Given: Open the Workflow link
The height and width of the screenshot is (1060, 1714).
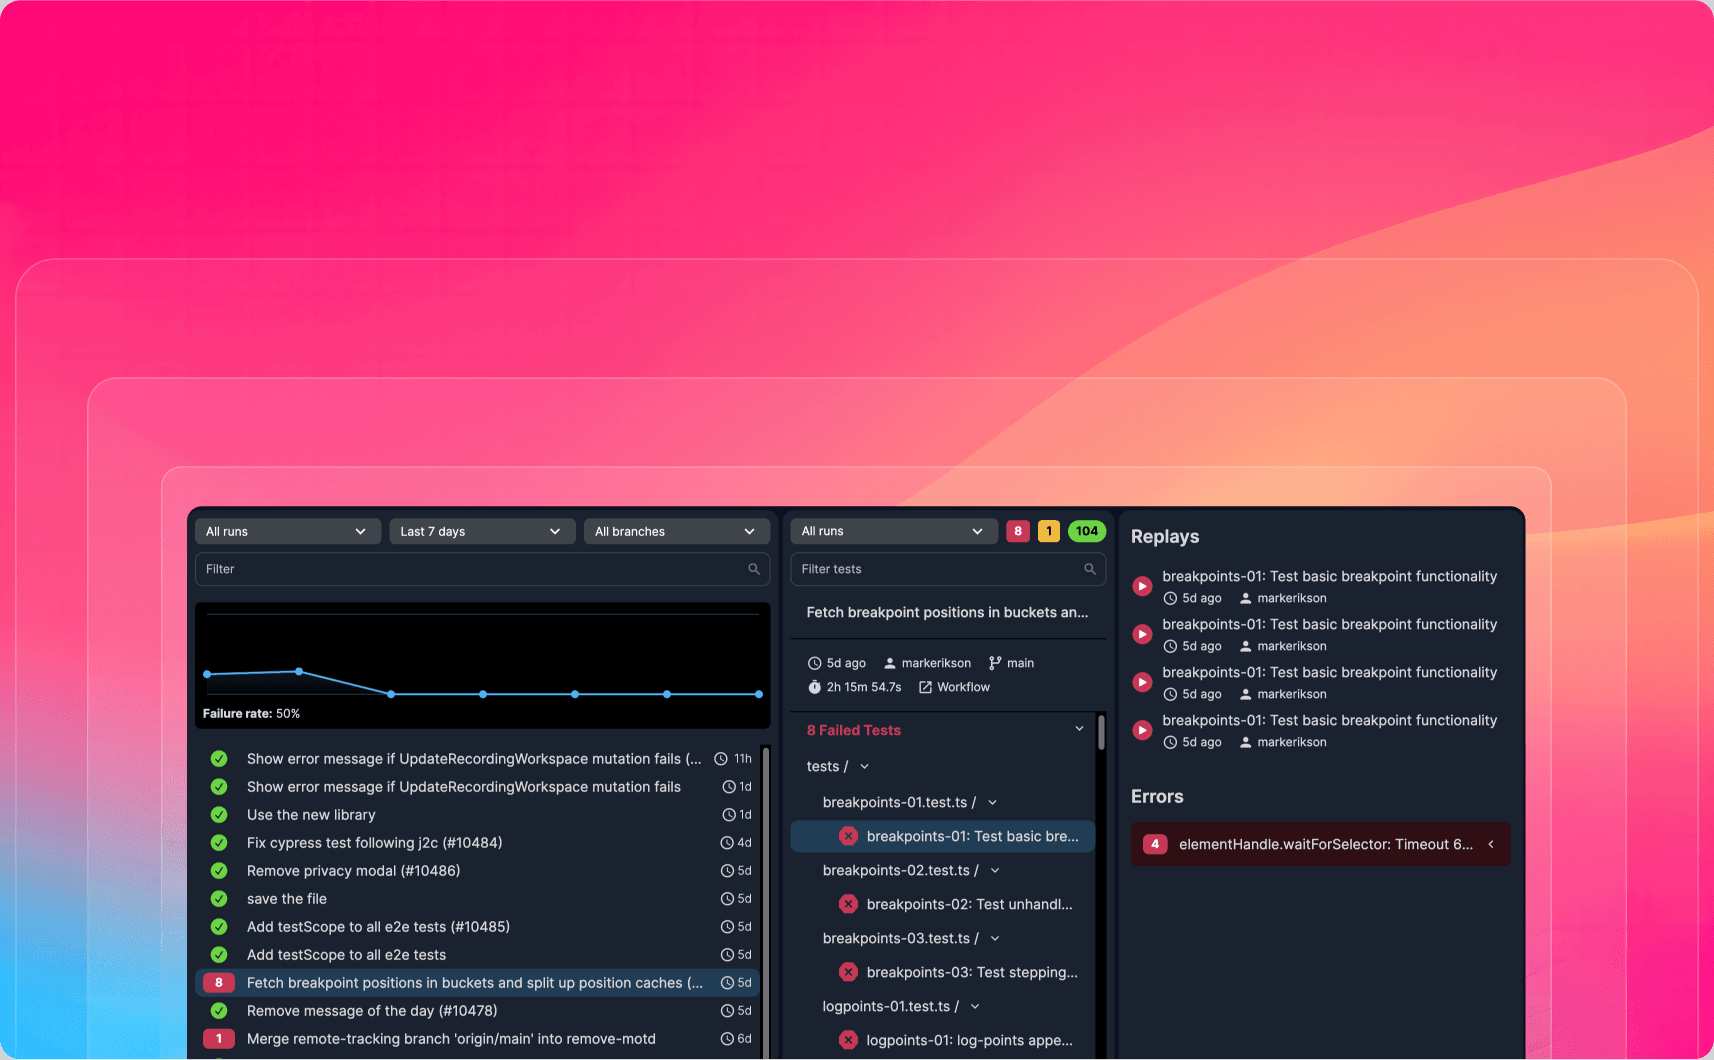Looking at the screenshot, I should tap(954, 687).
